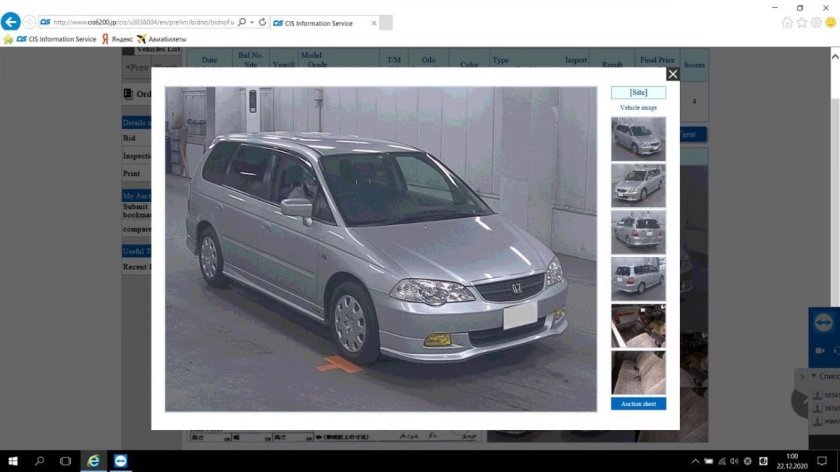This screenshot has width=840, height=472.
Task: Close the vehicle image popup
Action: click(x=672, y=74)
